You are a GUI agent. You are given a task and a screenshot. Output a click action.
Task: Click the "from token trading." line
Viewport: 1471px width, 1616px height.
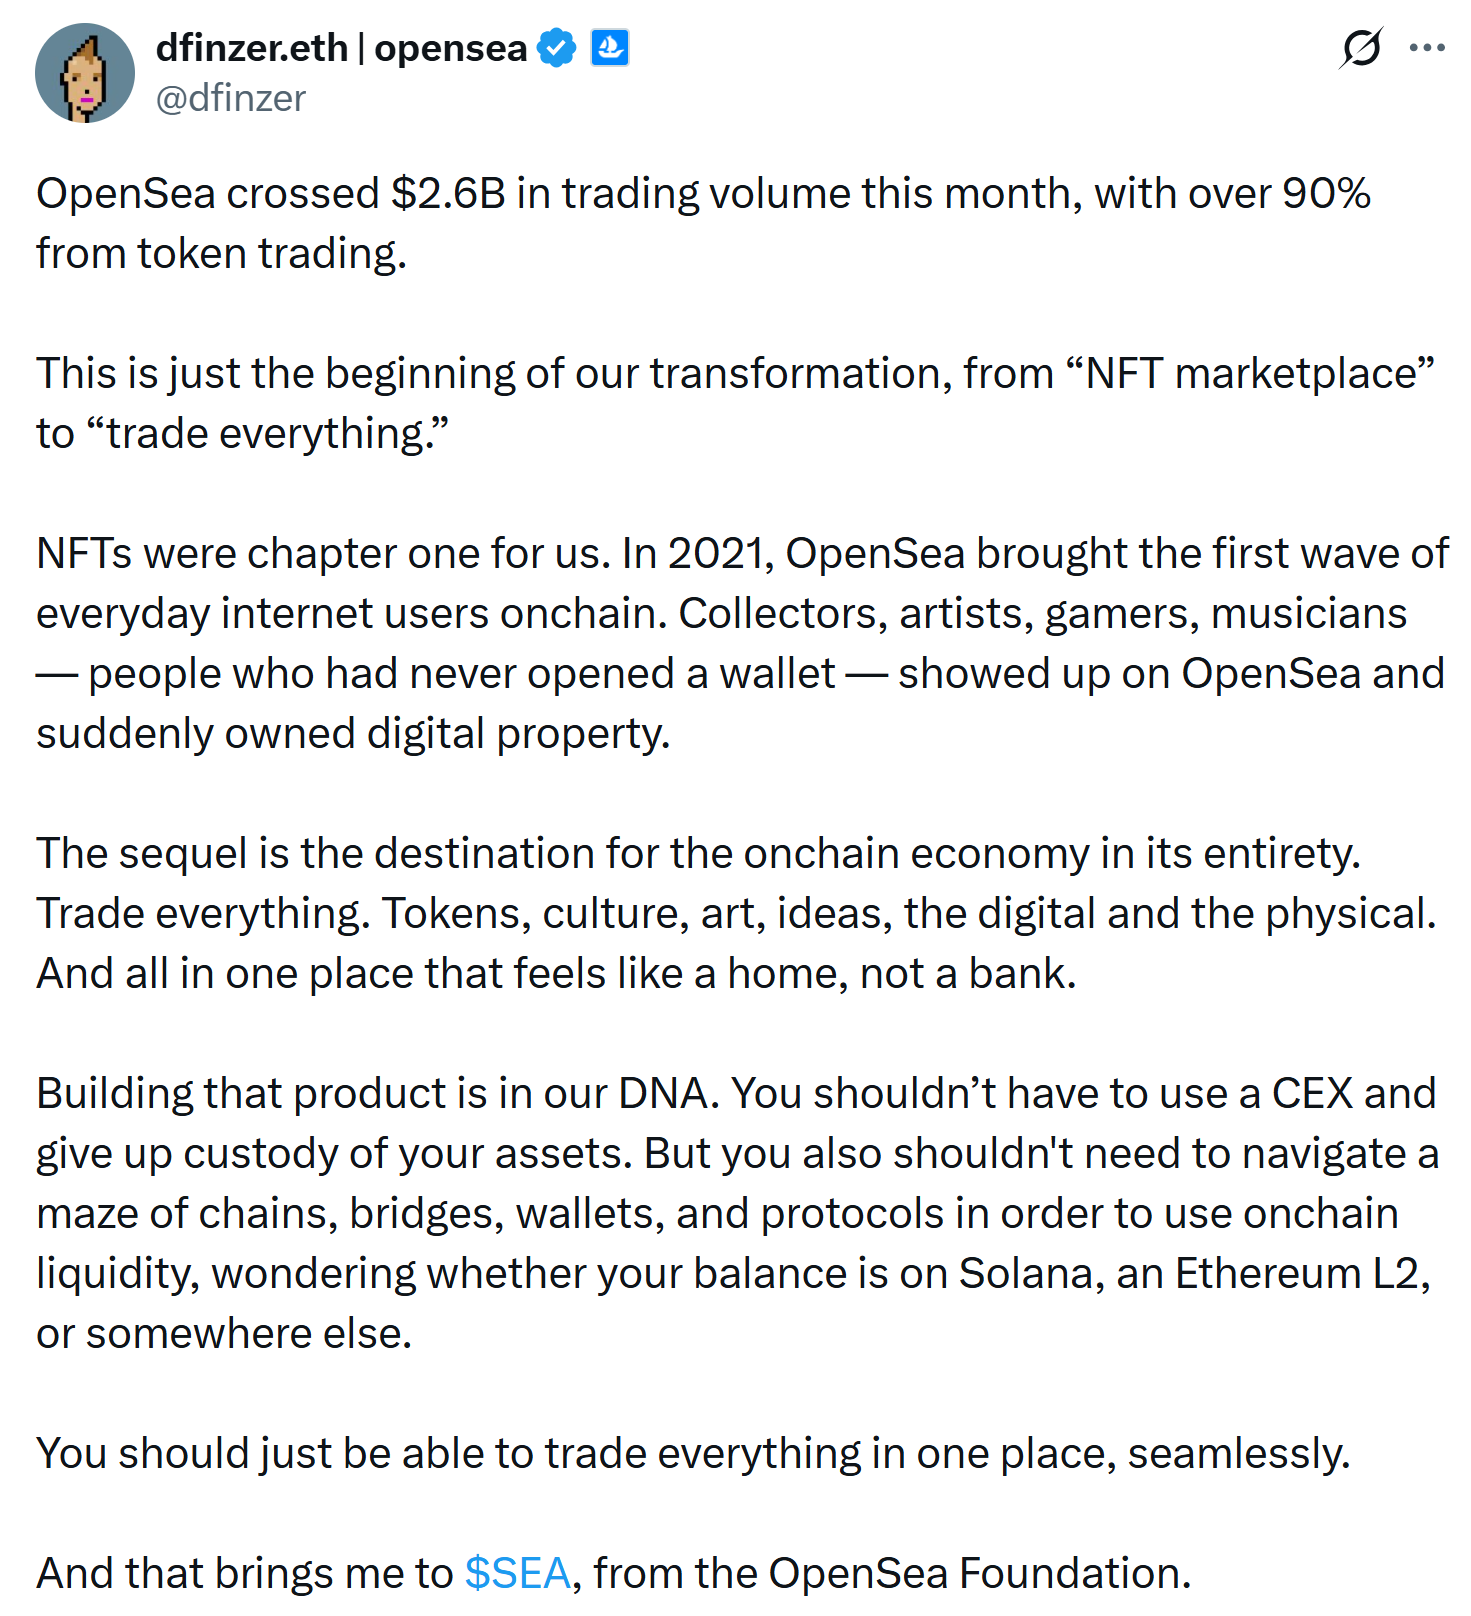click(221, 254)
